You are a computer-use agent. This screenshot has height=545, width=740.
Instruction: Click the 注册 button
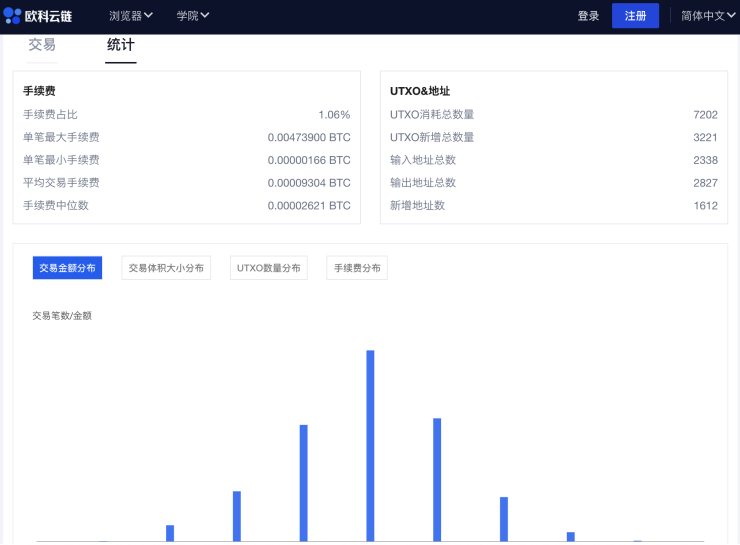click(x=635, y=16)
